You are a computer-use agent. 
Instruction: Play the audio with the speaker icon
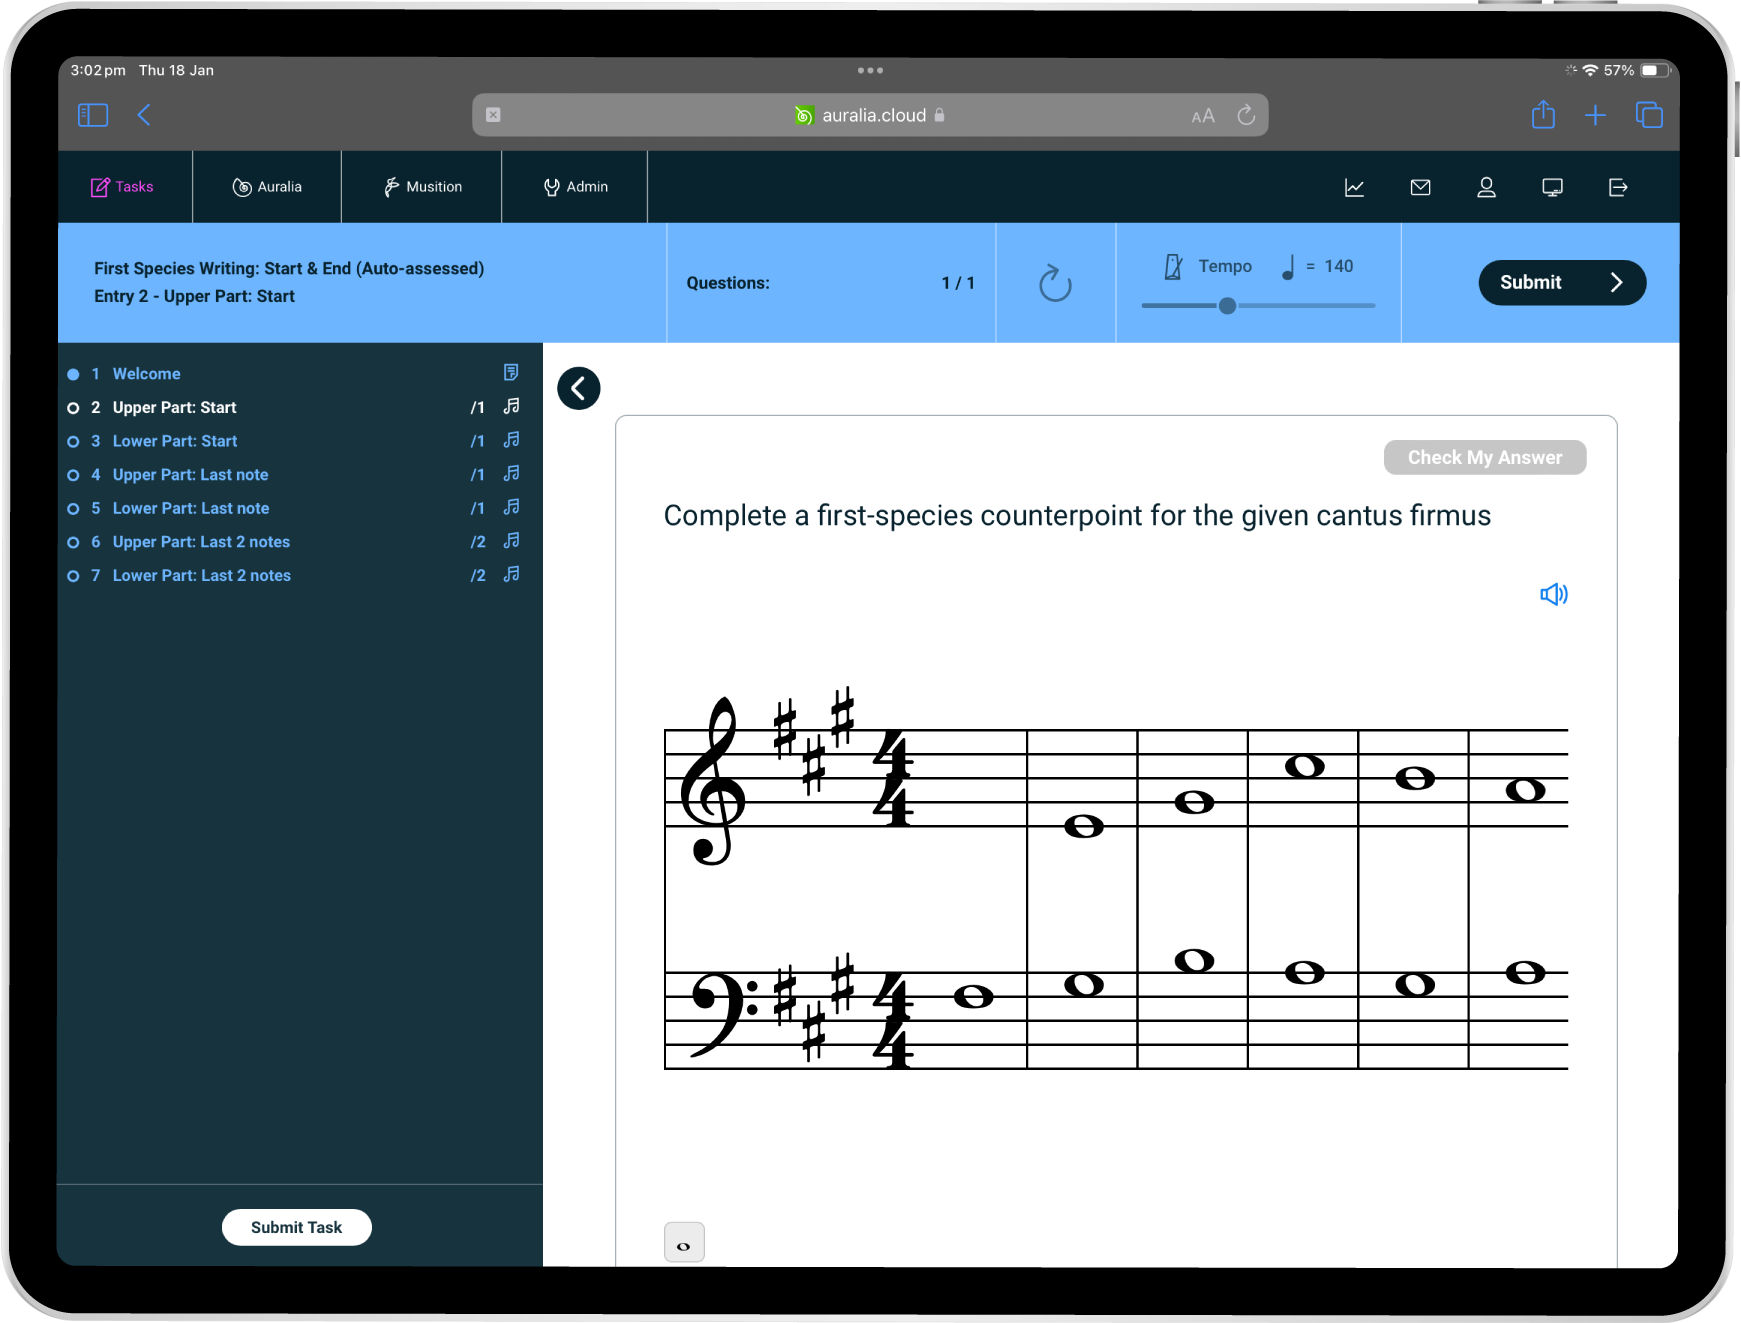(1553, 595)
